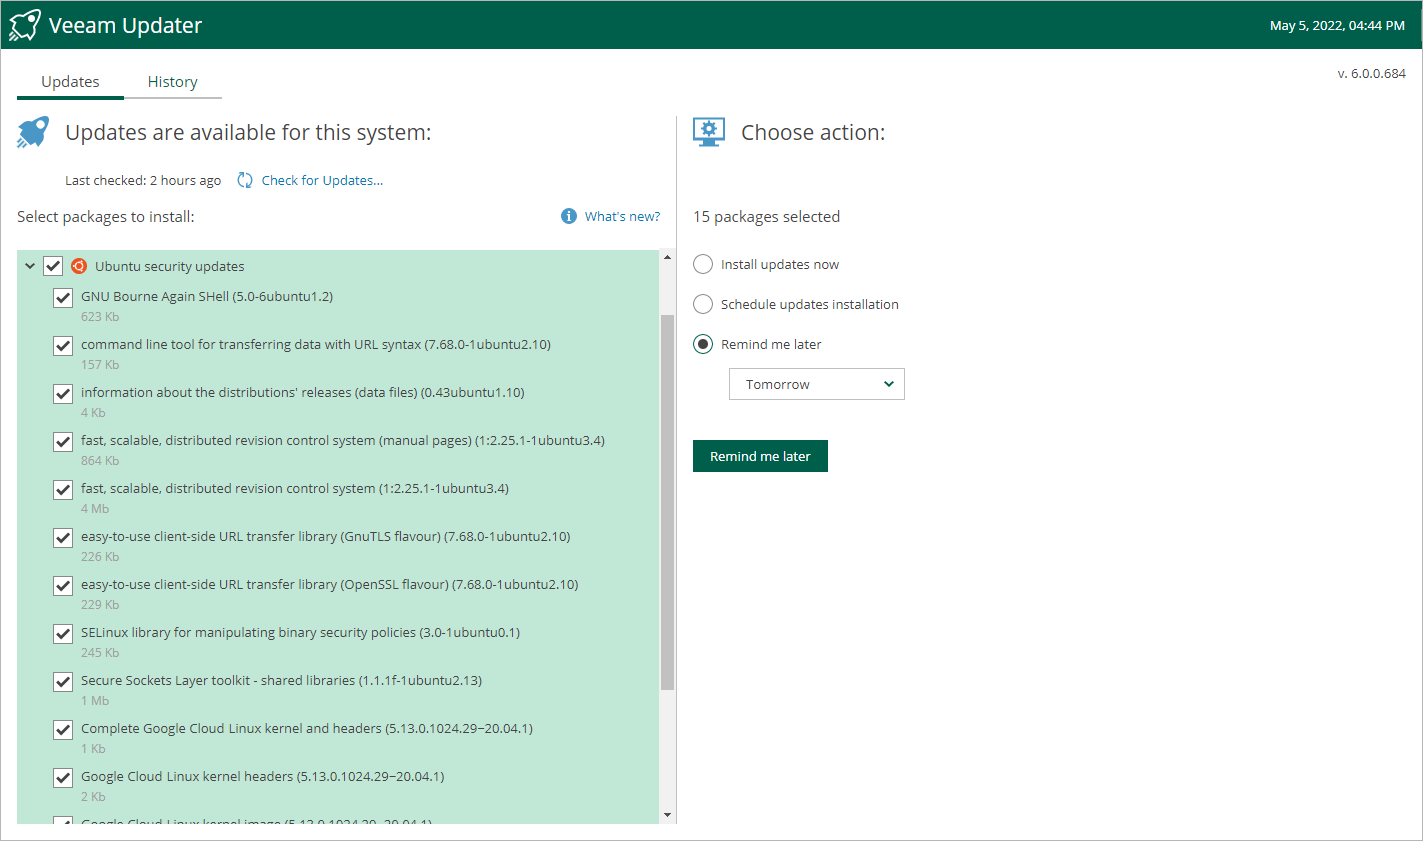Image resolution: width=1423 pixels, height=841 pixels.
Task: Uncheck SELinux library package checkbox
Action: tap(63, 633)
